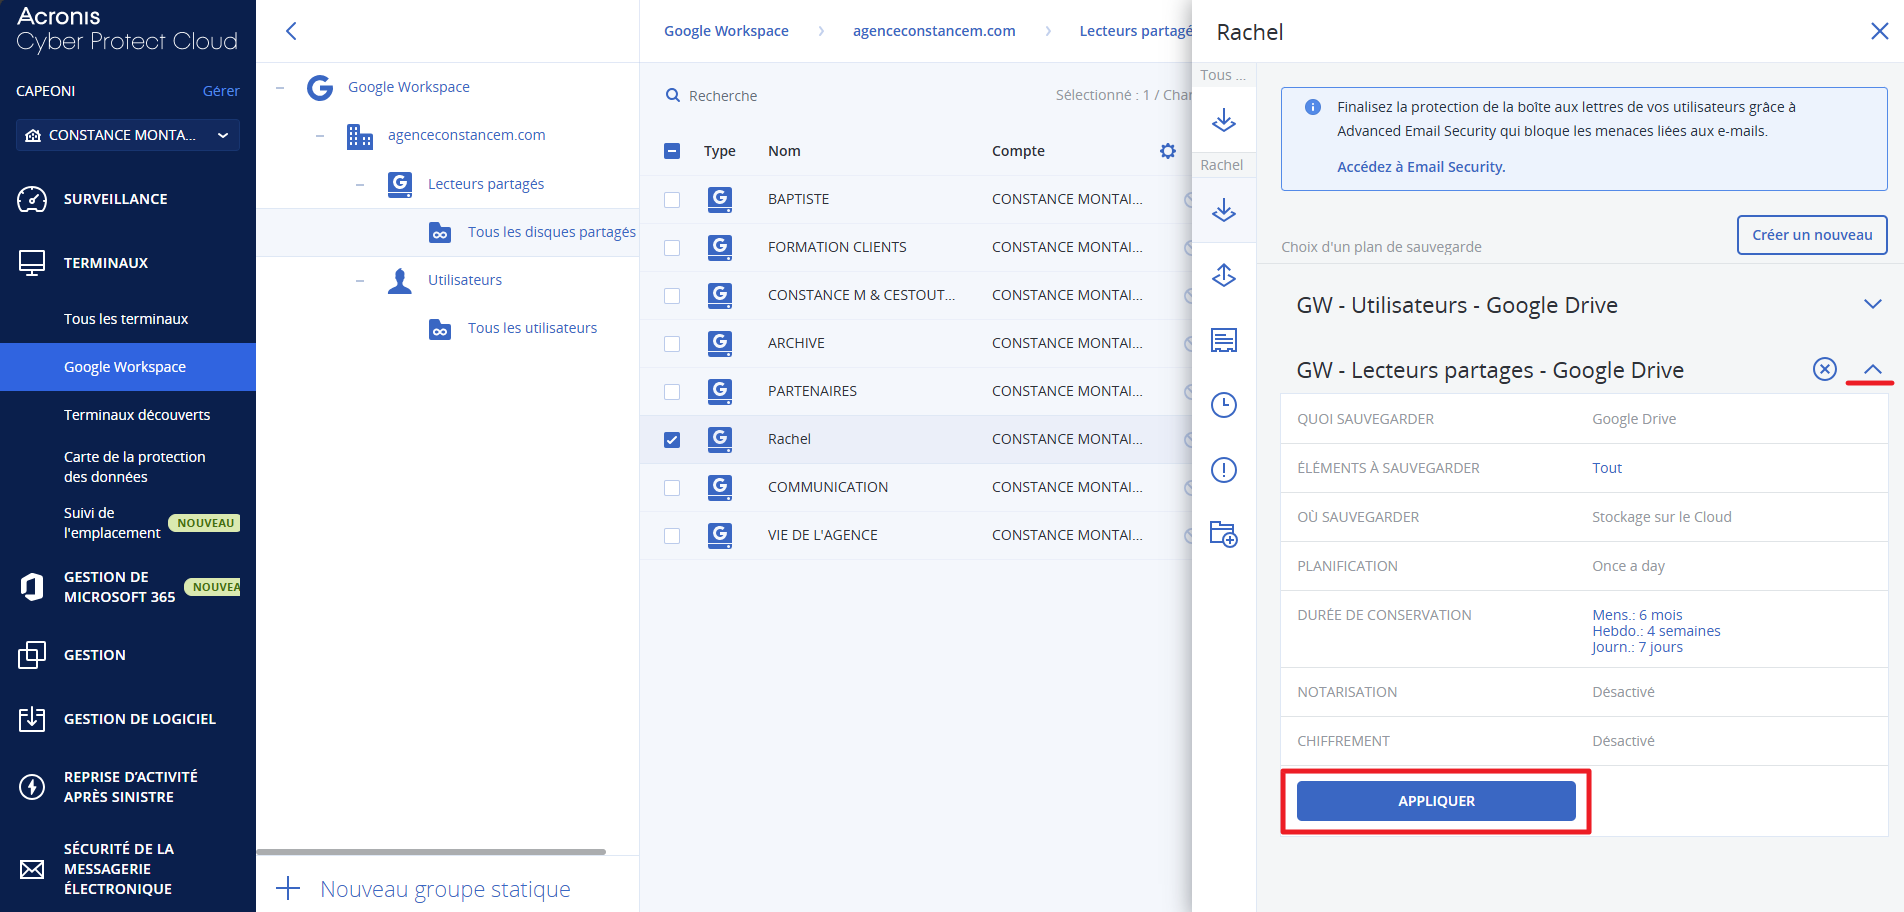Check the BAPTISTE row checkbox
Image resolution: width=1904 pixels, height=912 pixels.
672,200
